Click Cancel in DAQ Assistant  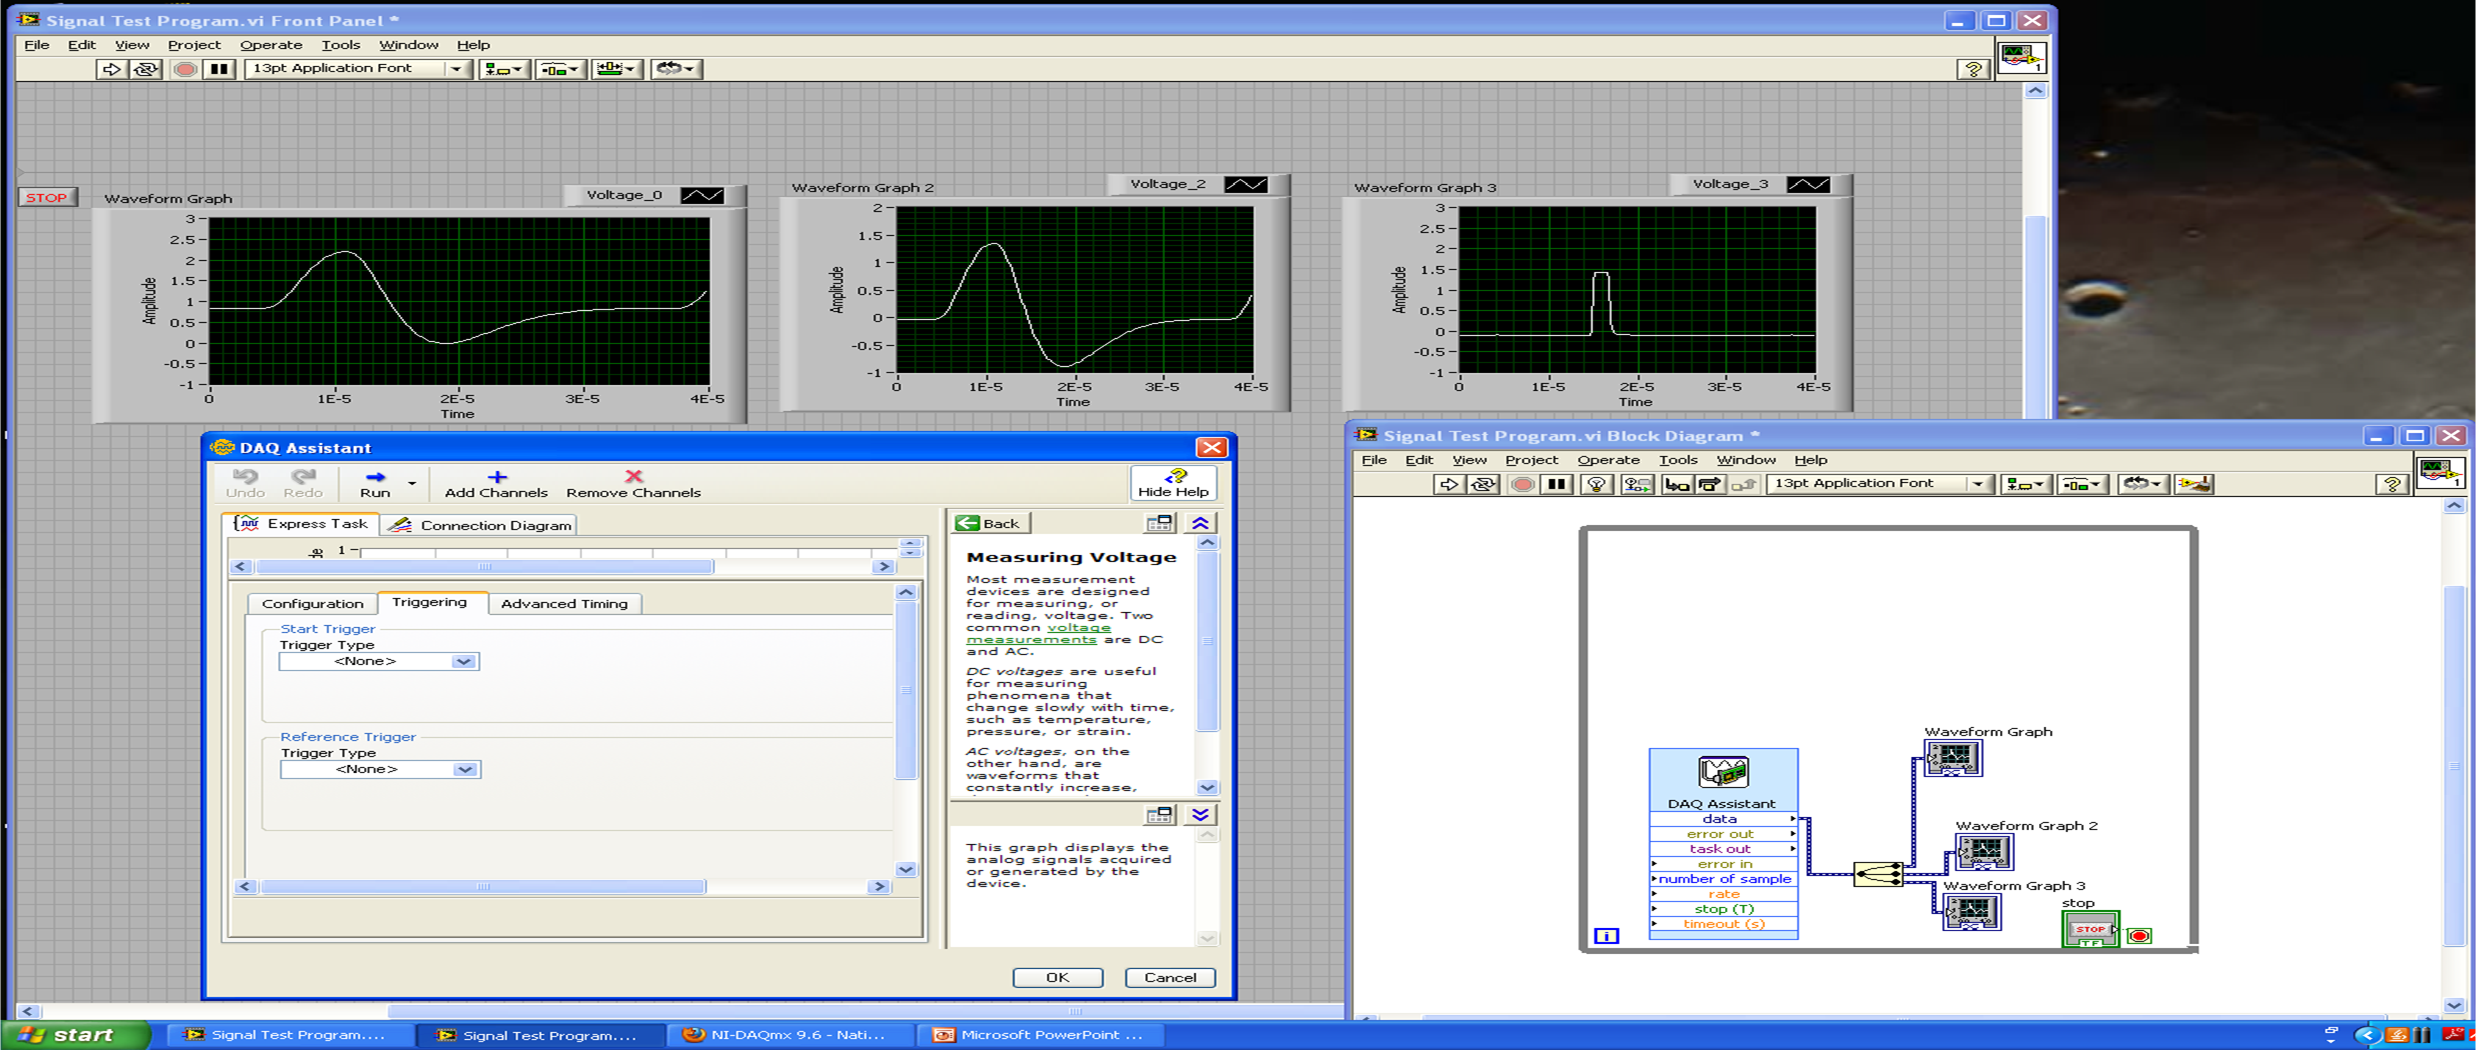coord(1170,978)
